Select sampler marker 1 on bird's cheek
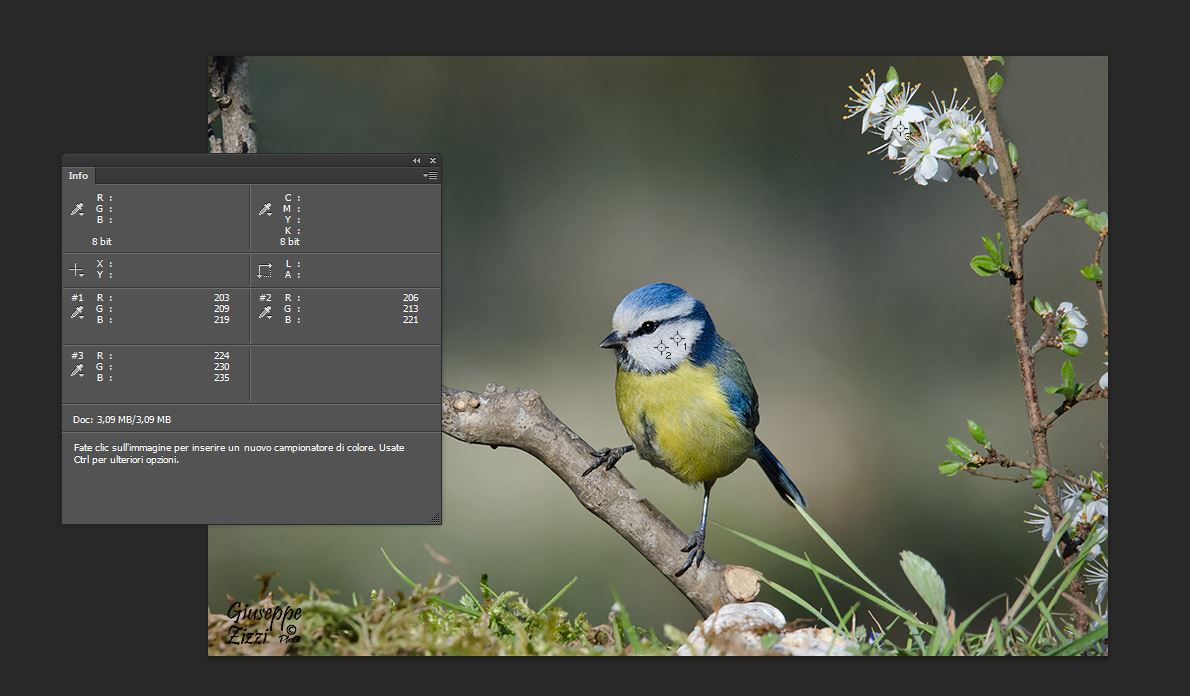 point(677,338)
